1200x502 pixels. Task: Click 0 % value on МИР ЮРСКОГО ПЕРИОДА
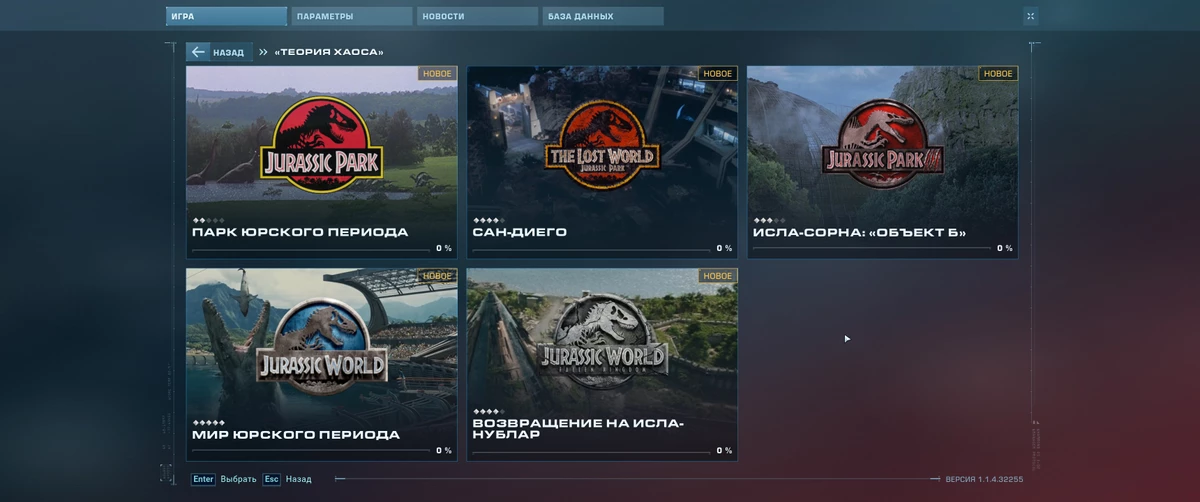tap(444, 451)
